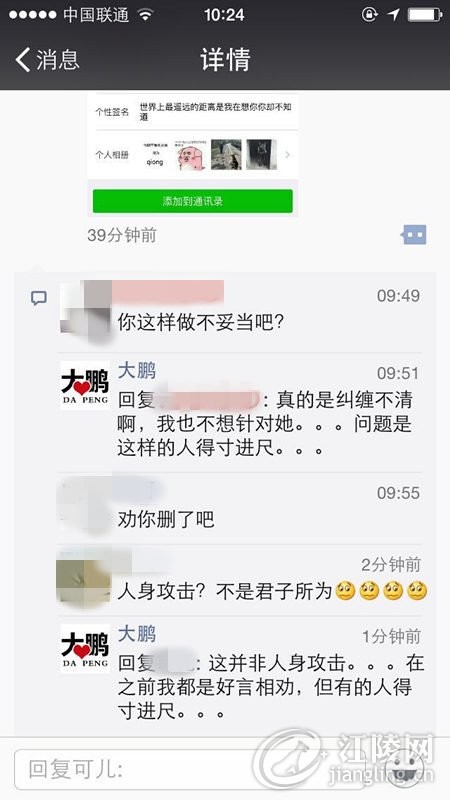450x800 pixels.
Task: Tap the 个性签名 row
Action: [192, 111]
